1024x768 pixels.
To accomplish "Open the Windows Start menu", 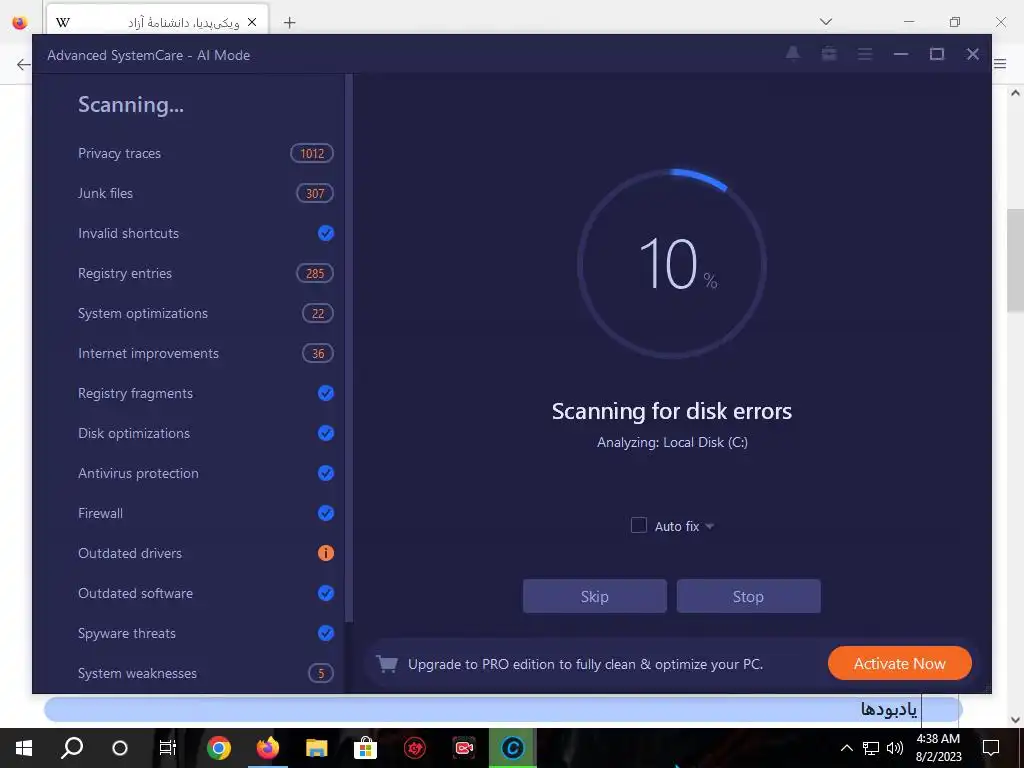I will pos(24,748).
